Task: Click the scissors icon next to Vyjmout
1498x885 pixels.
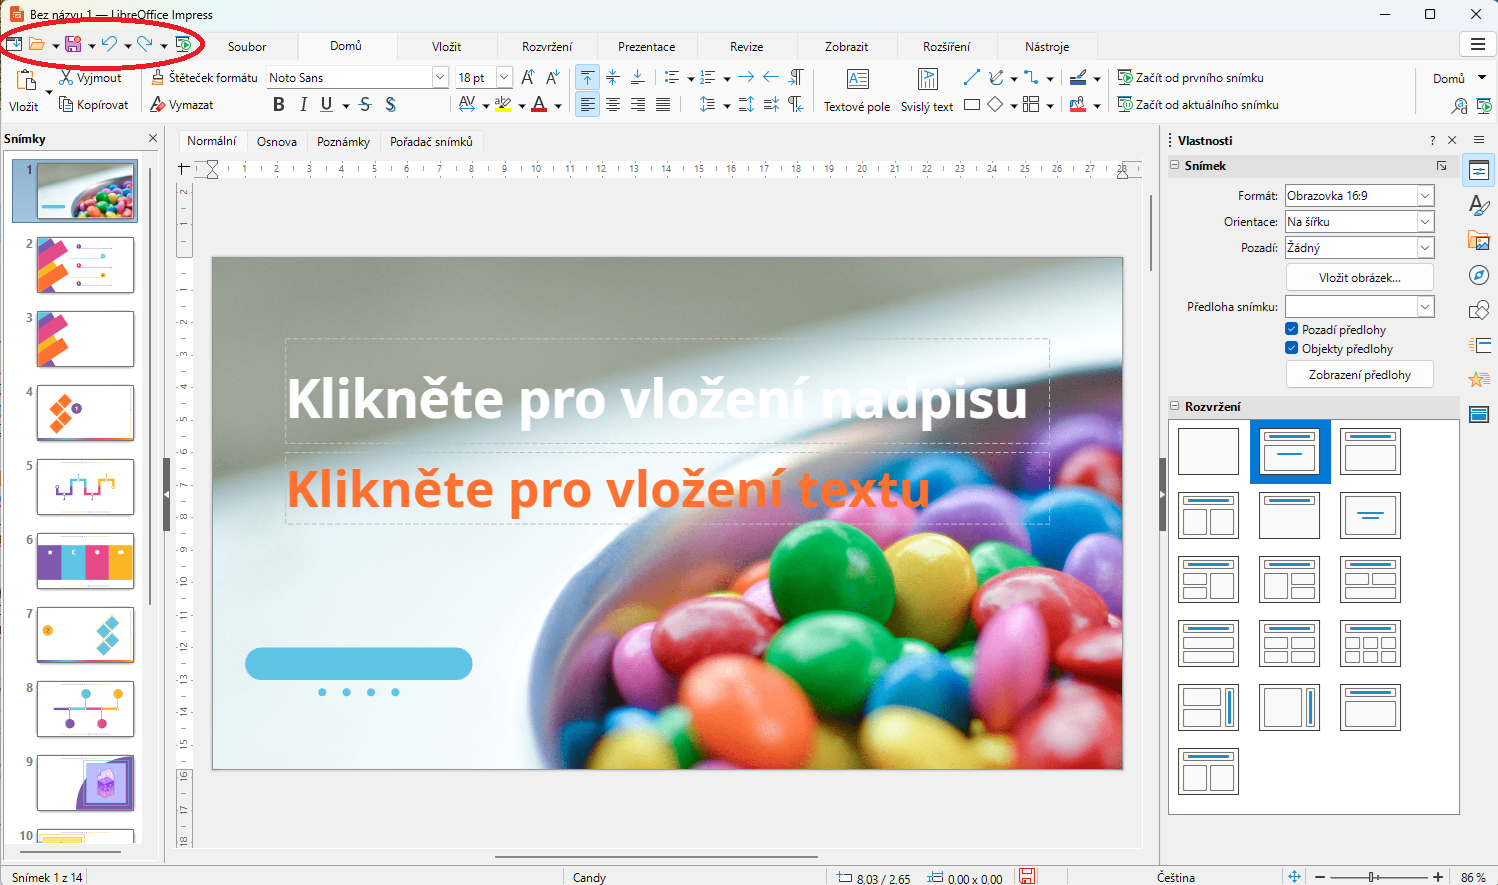Action: 66,77
